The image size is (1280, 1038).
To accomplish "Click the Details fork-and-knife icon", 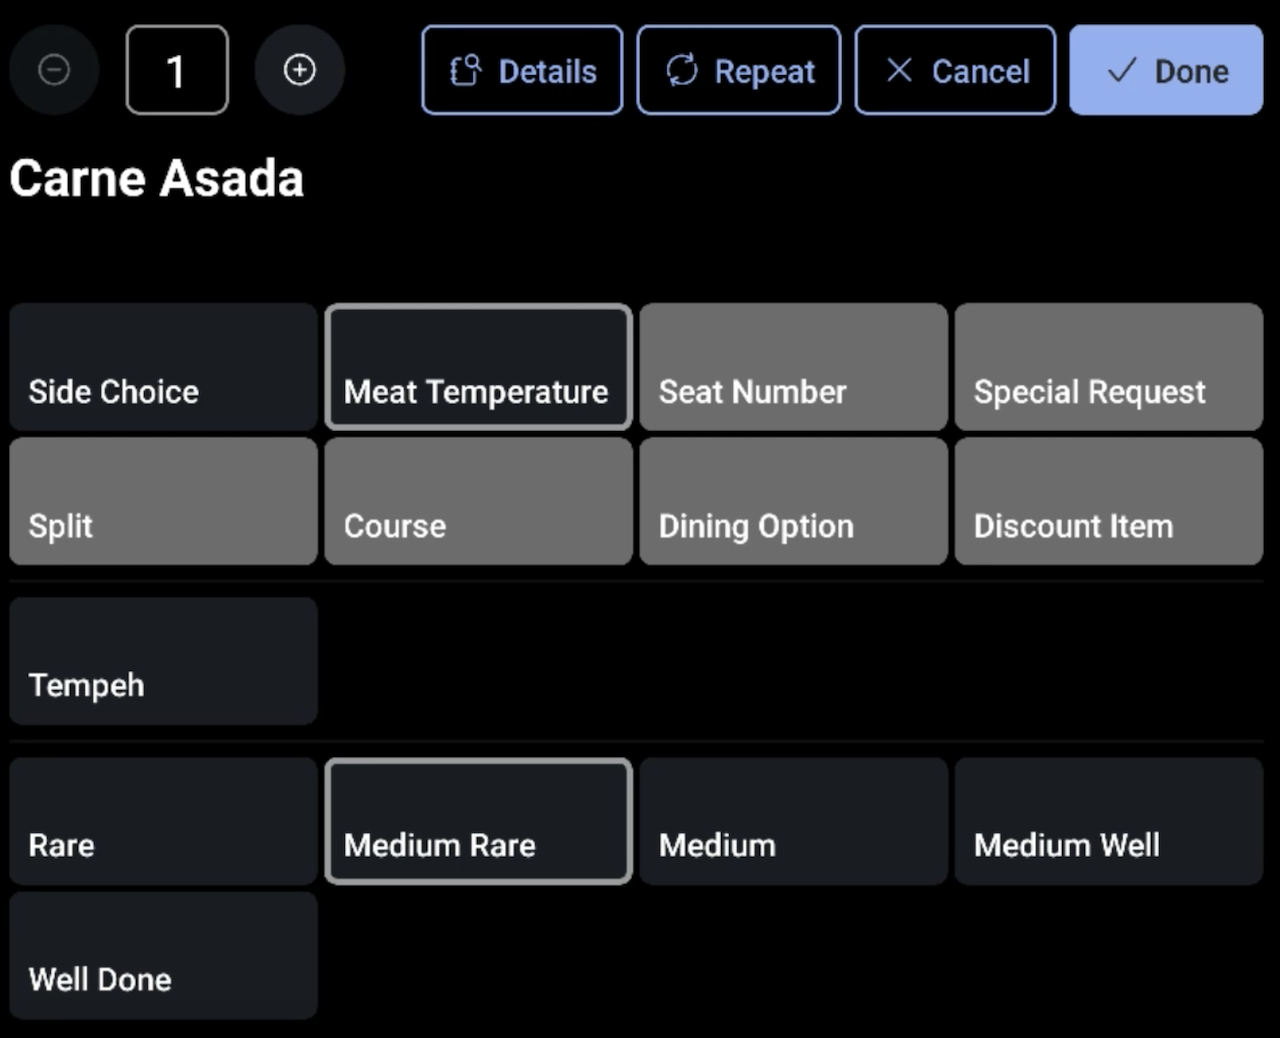I will 466,69.
